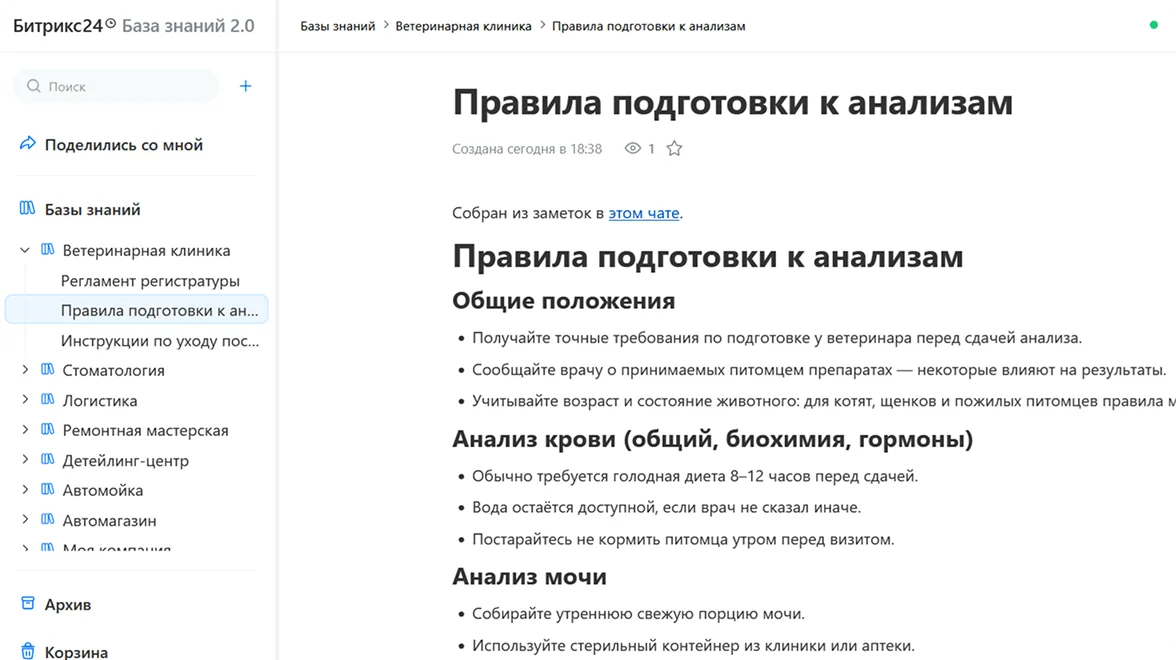Click the 'Поделились со мной' share arrow icon
Screen dimensions: 1176x660
(28, 143)
